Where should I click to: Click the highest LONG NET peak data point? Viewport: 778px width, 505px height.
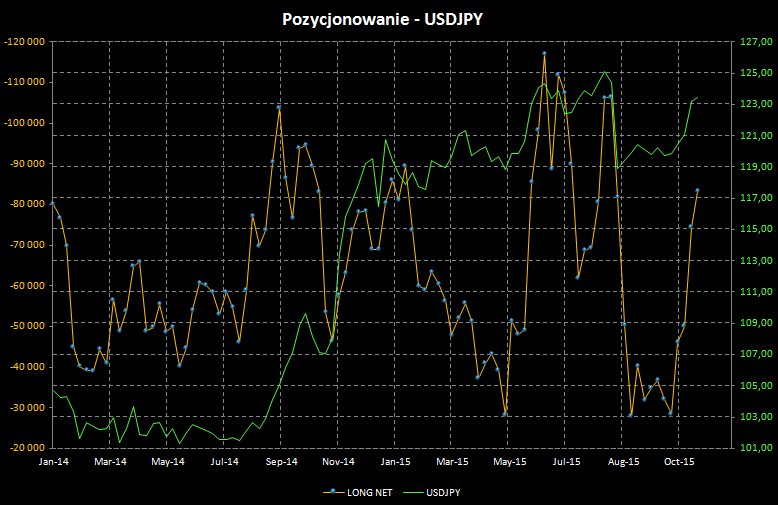coord(544,53)
